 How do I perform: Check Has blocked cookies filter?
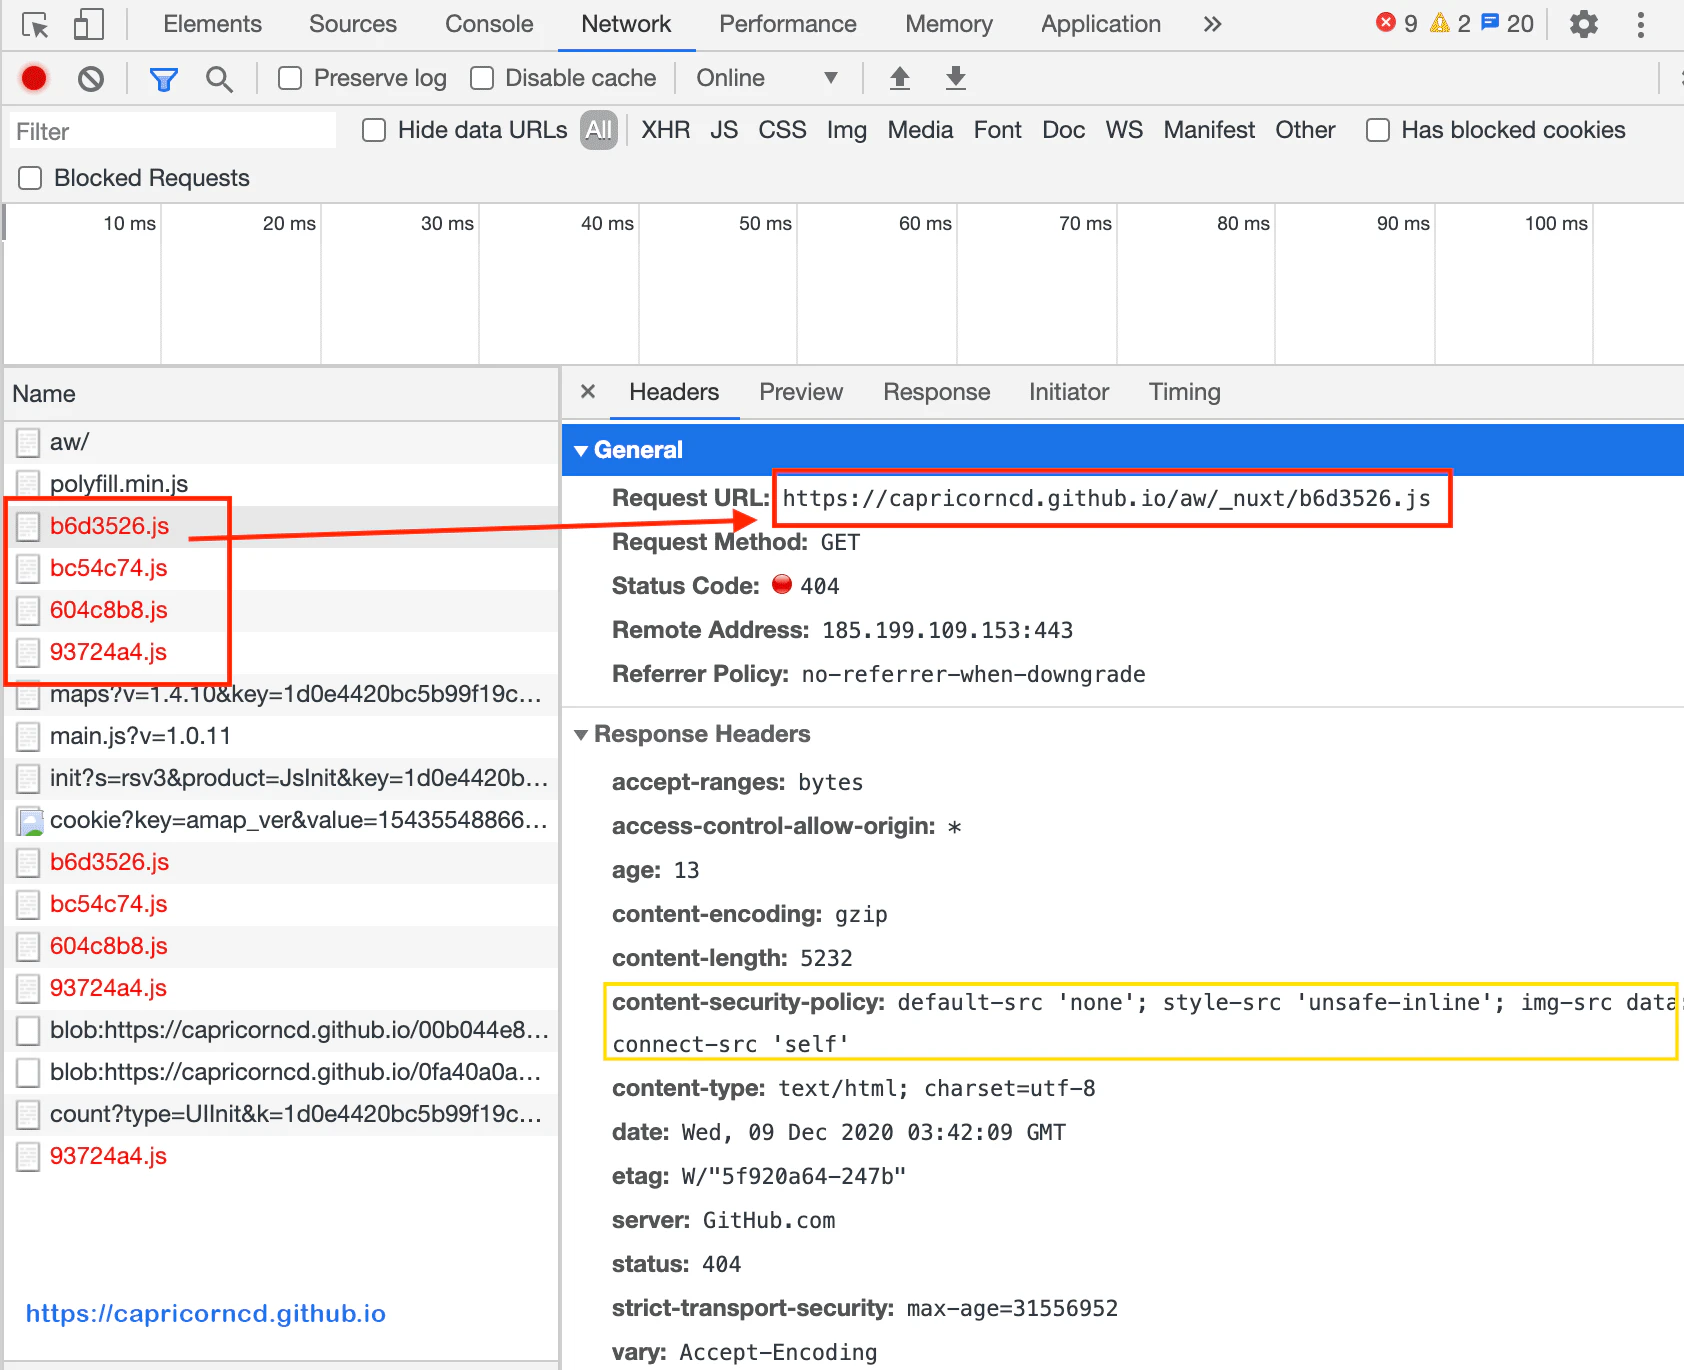[x=1378, y=130]
